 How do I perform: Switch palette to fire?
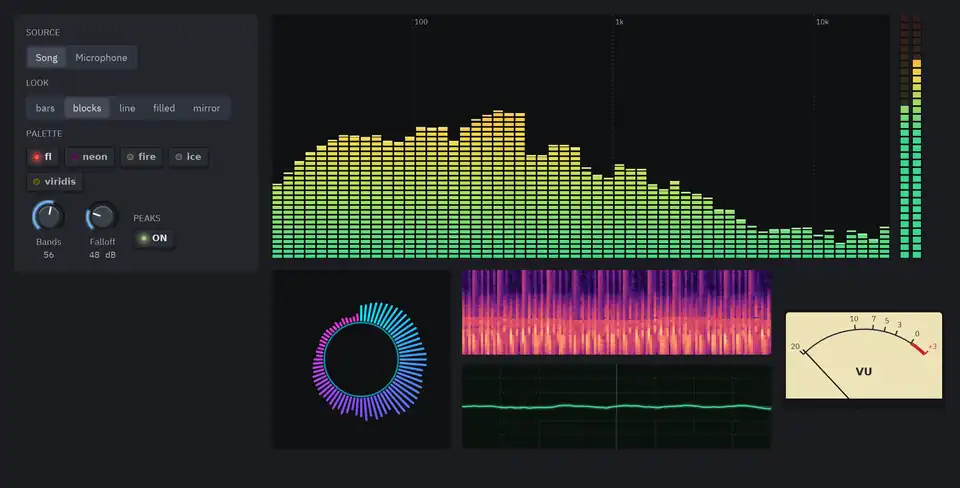[141, 157]
